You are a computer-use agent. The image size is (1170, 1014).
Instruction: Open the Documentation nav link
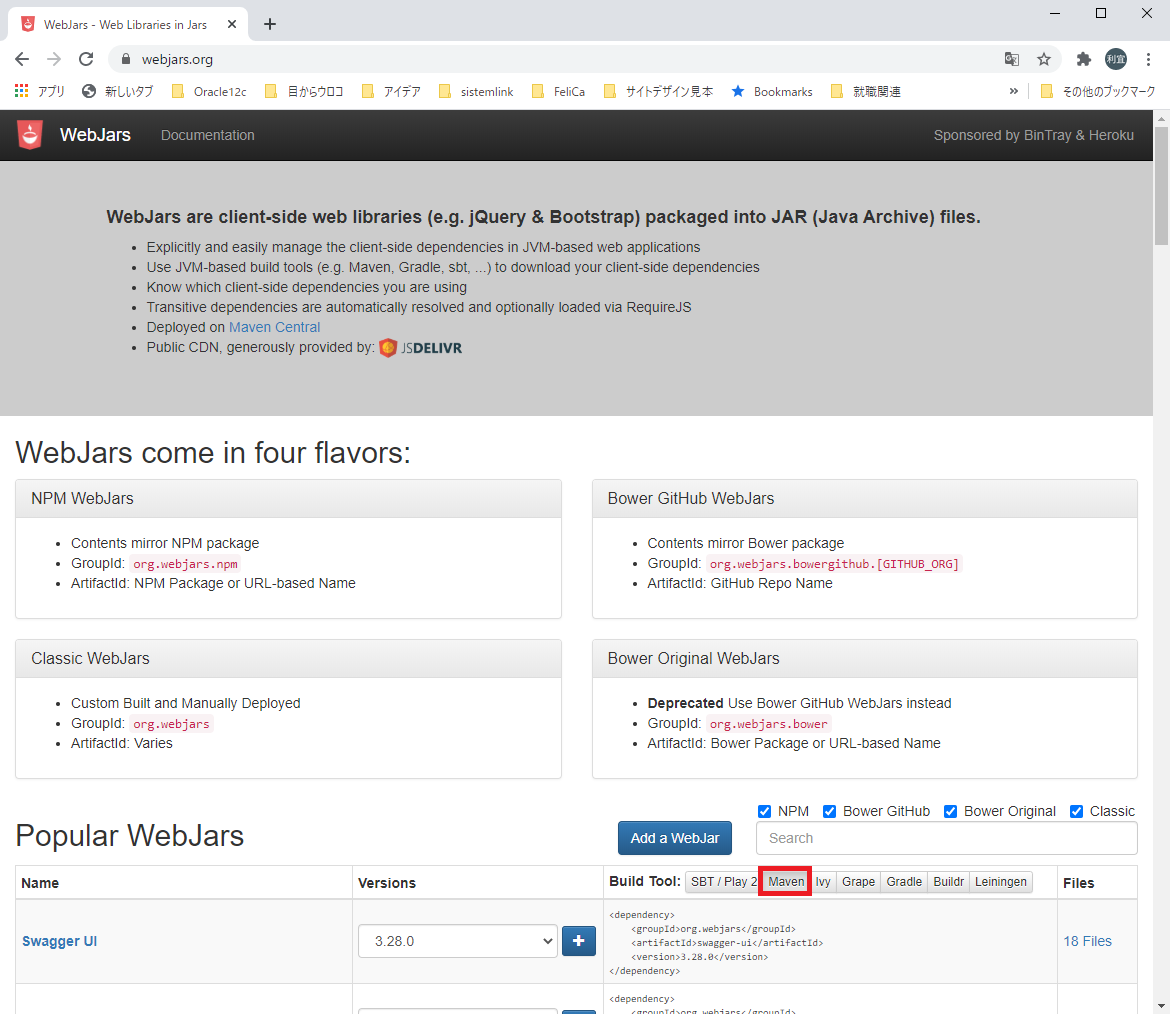pos(207,135)
